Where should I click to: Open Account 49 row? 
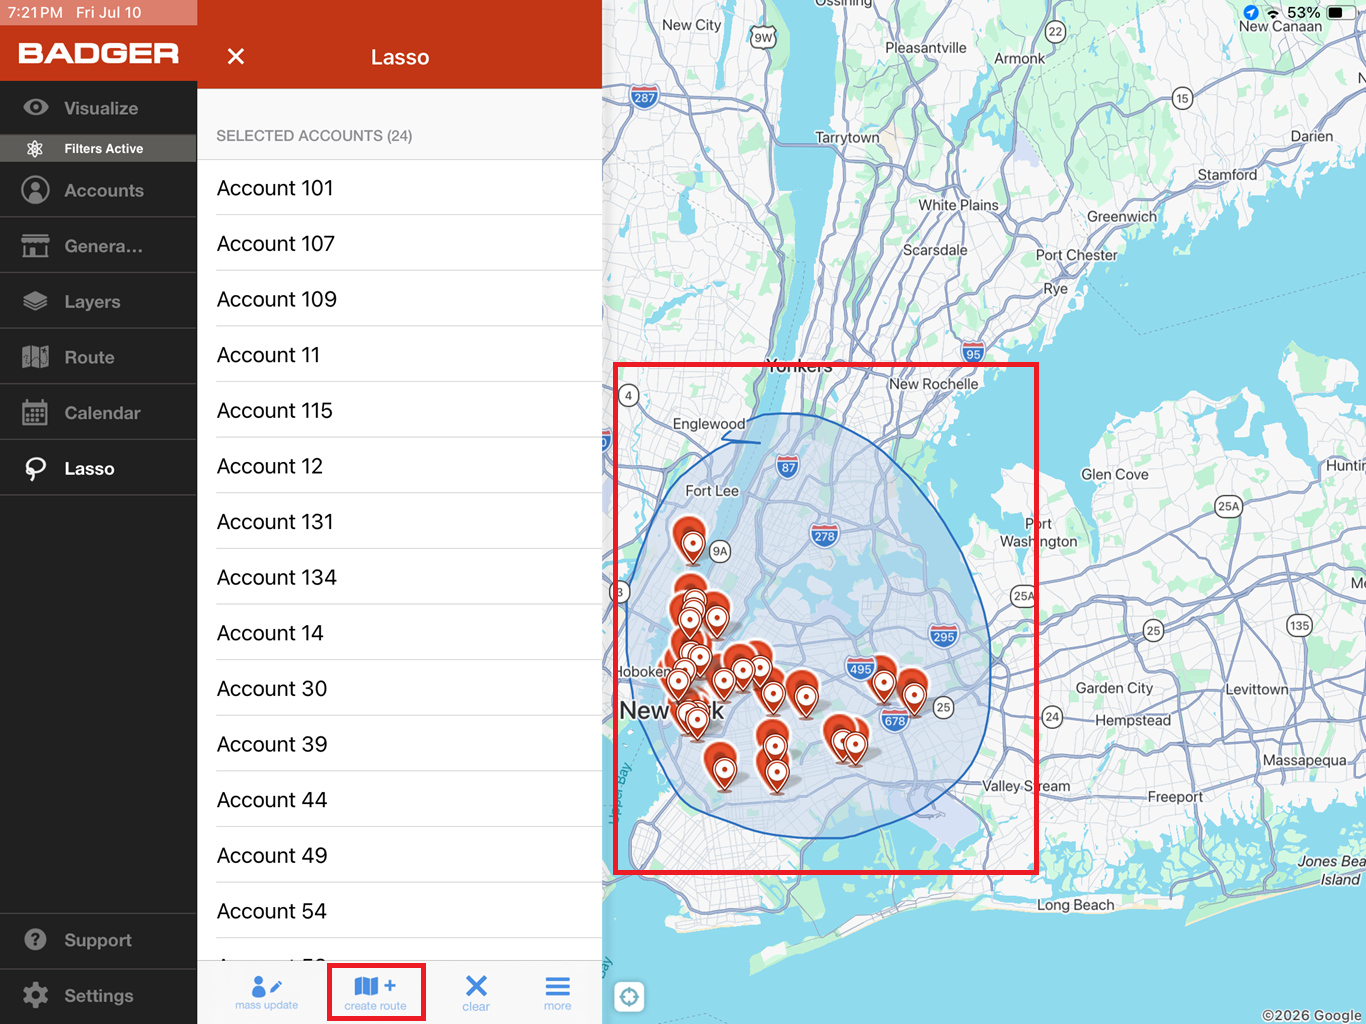click(400, 856)
